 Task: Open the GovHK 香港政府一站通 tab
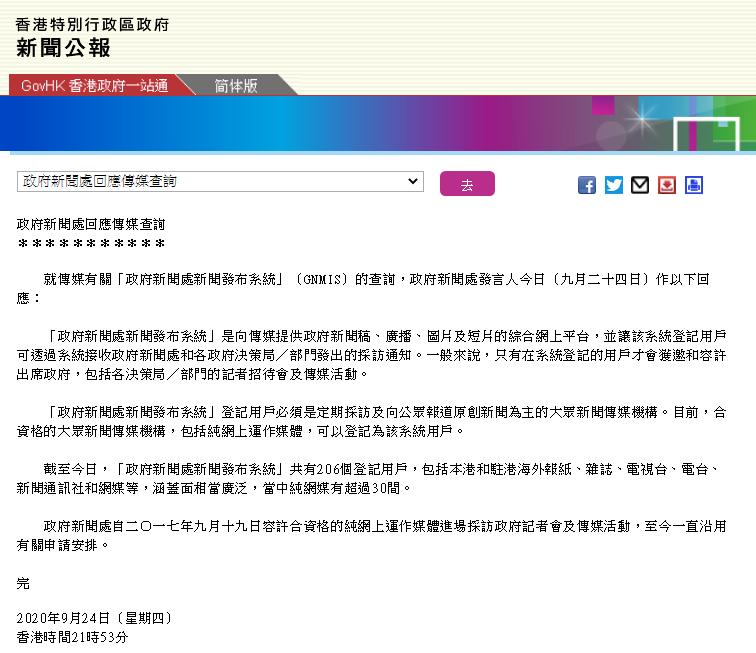tap(95, 85)
